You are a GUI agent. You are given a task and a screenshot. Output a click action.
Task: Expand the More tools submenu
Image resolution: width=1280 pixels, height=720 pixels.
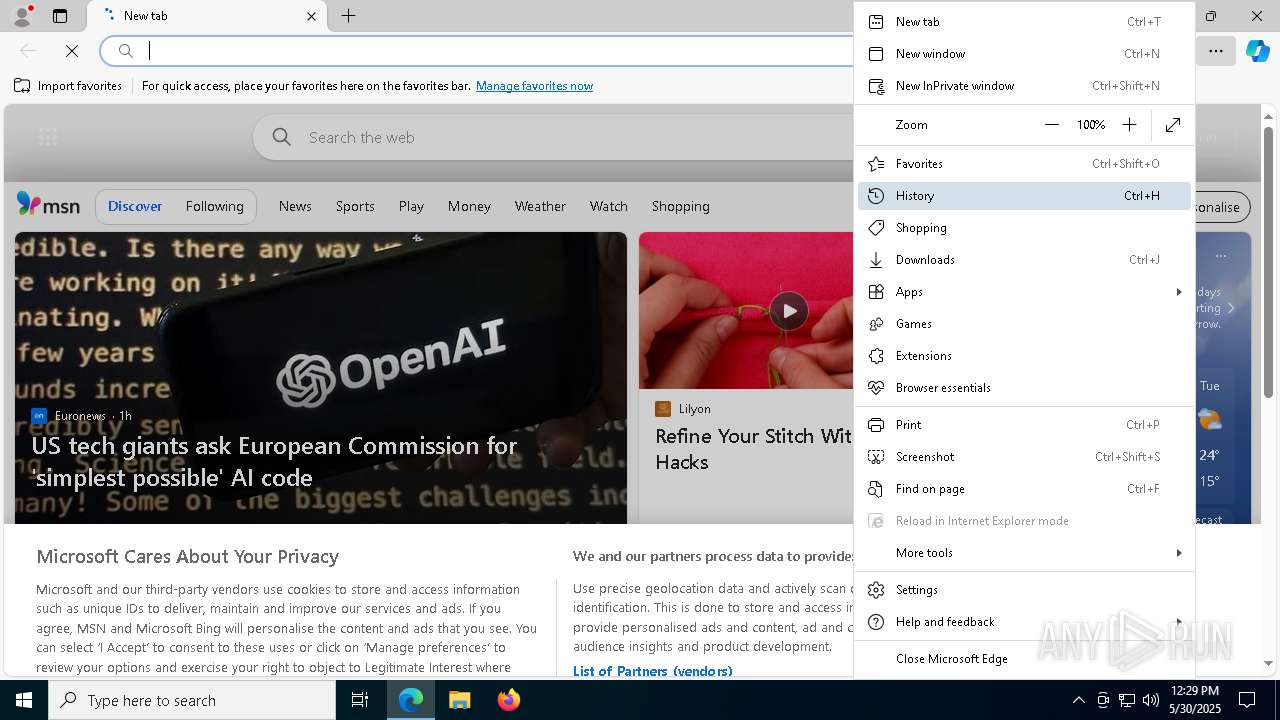point(1024,553)
